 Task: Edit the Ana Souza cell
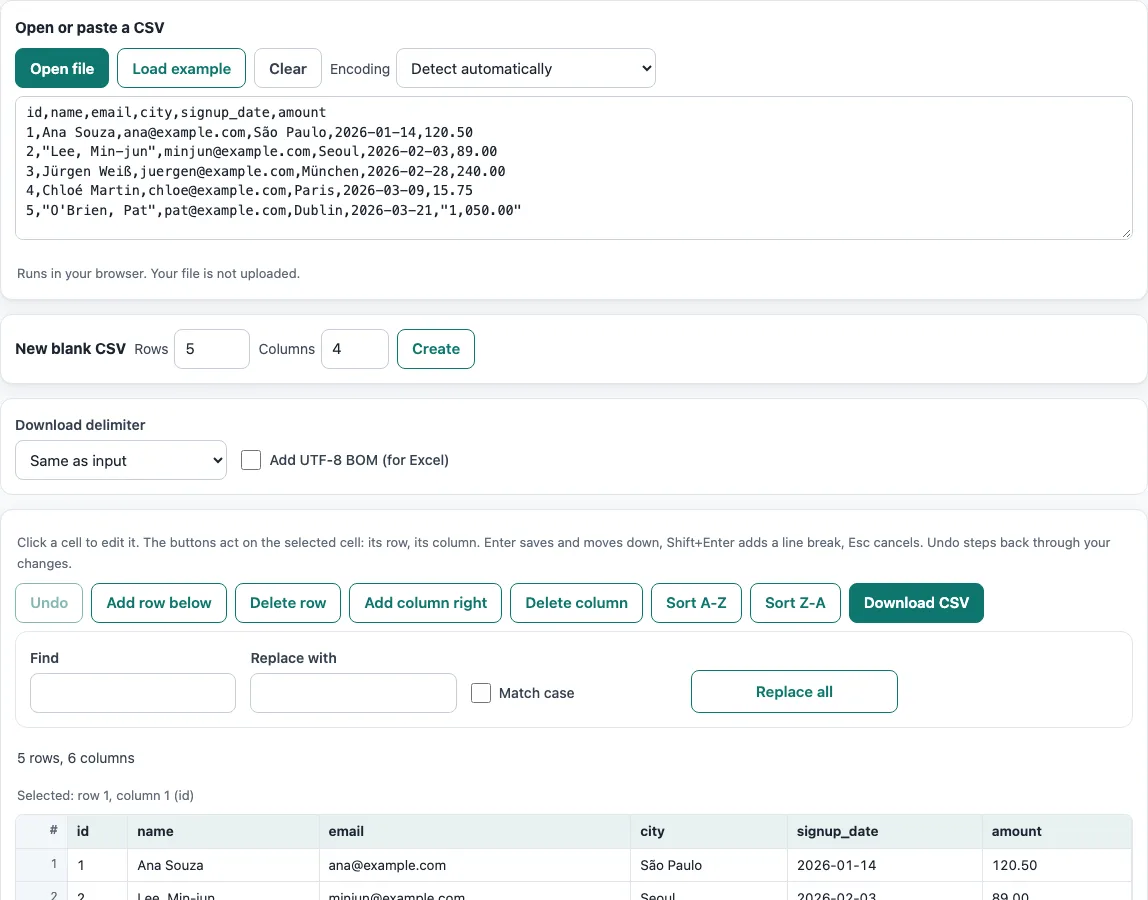coord(223,865)
